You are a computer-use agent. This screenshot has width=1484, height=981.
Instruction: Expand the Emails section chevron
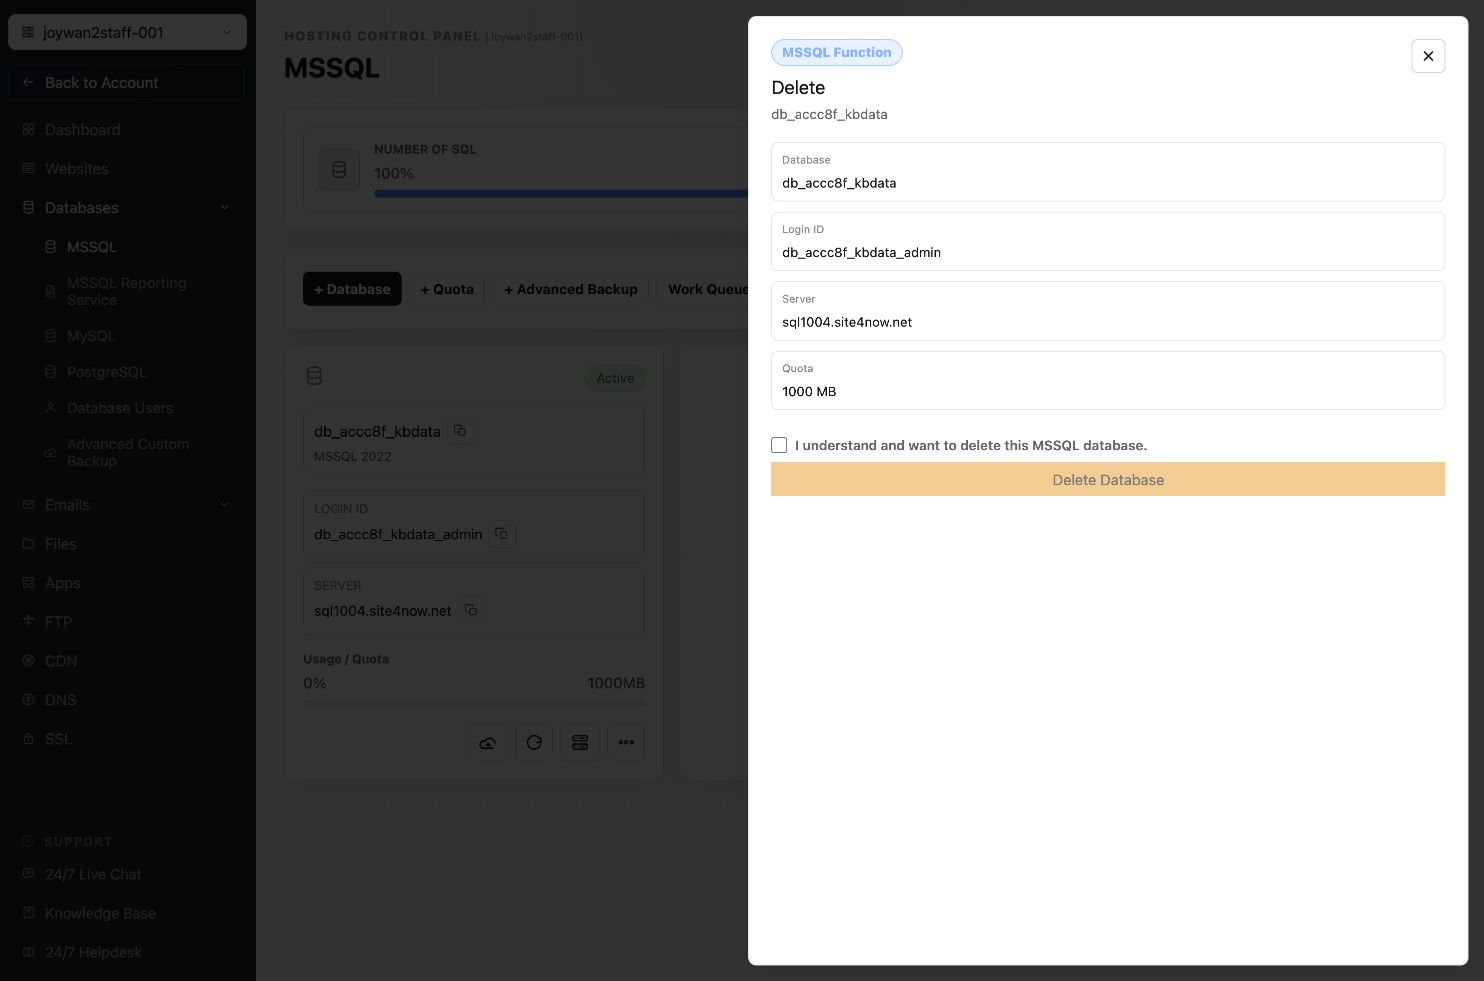pyautogui.click(x=224, y=505)
